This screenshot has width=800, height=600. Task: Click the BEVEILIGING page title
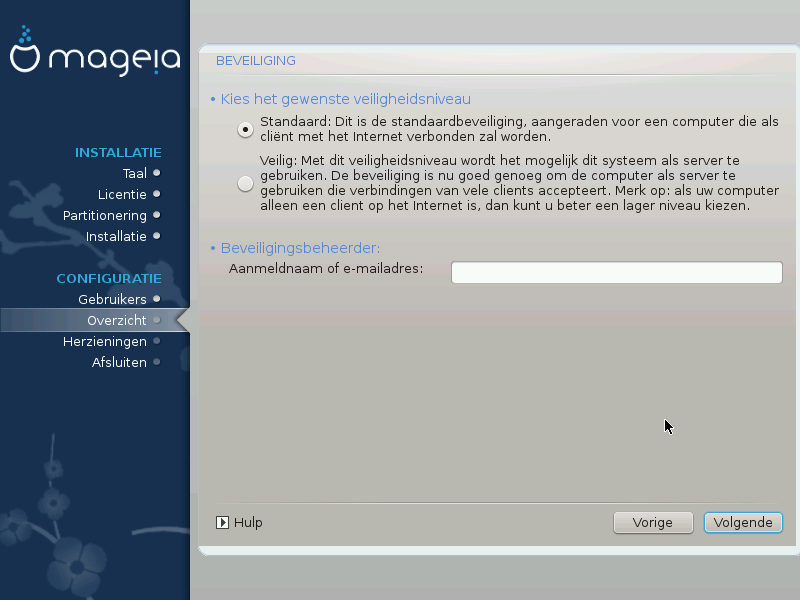click(256, 60)
